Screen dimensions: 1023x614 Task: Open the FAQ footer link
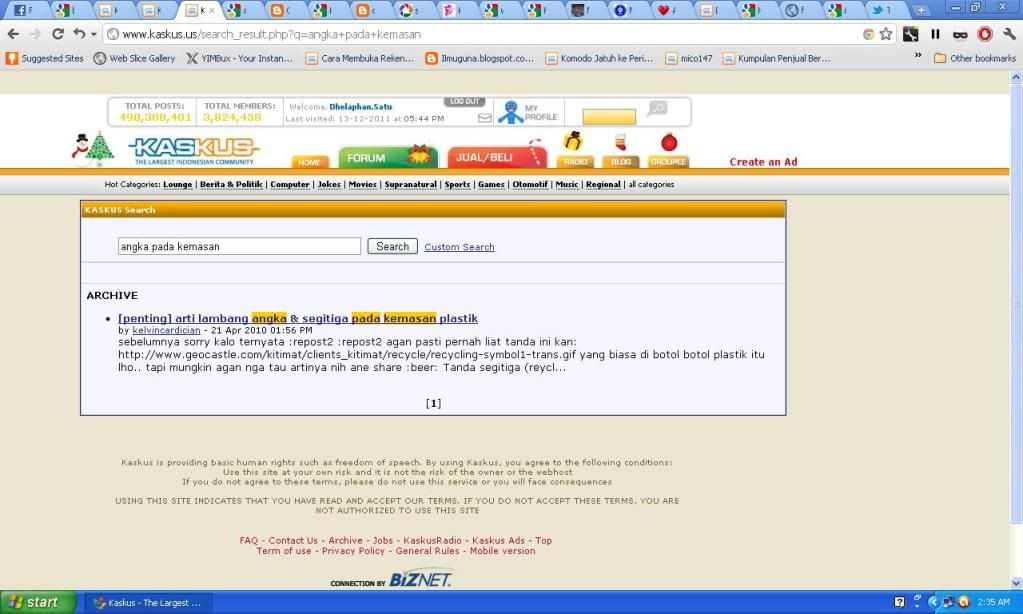click(249, 540)
